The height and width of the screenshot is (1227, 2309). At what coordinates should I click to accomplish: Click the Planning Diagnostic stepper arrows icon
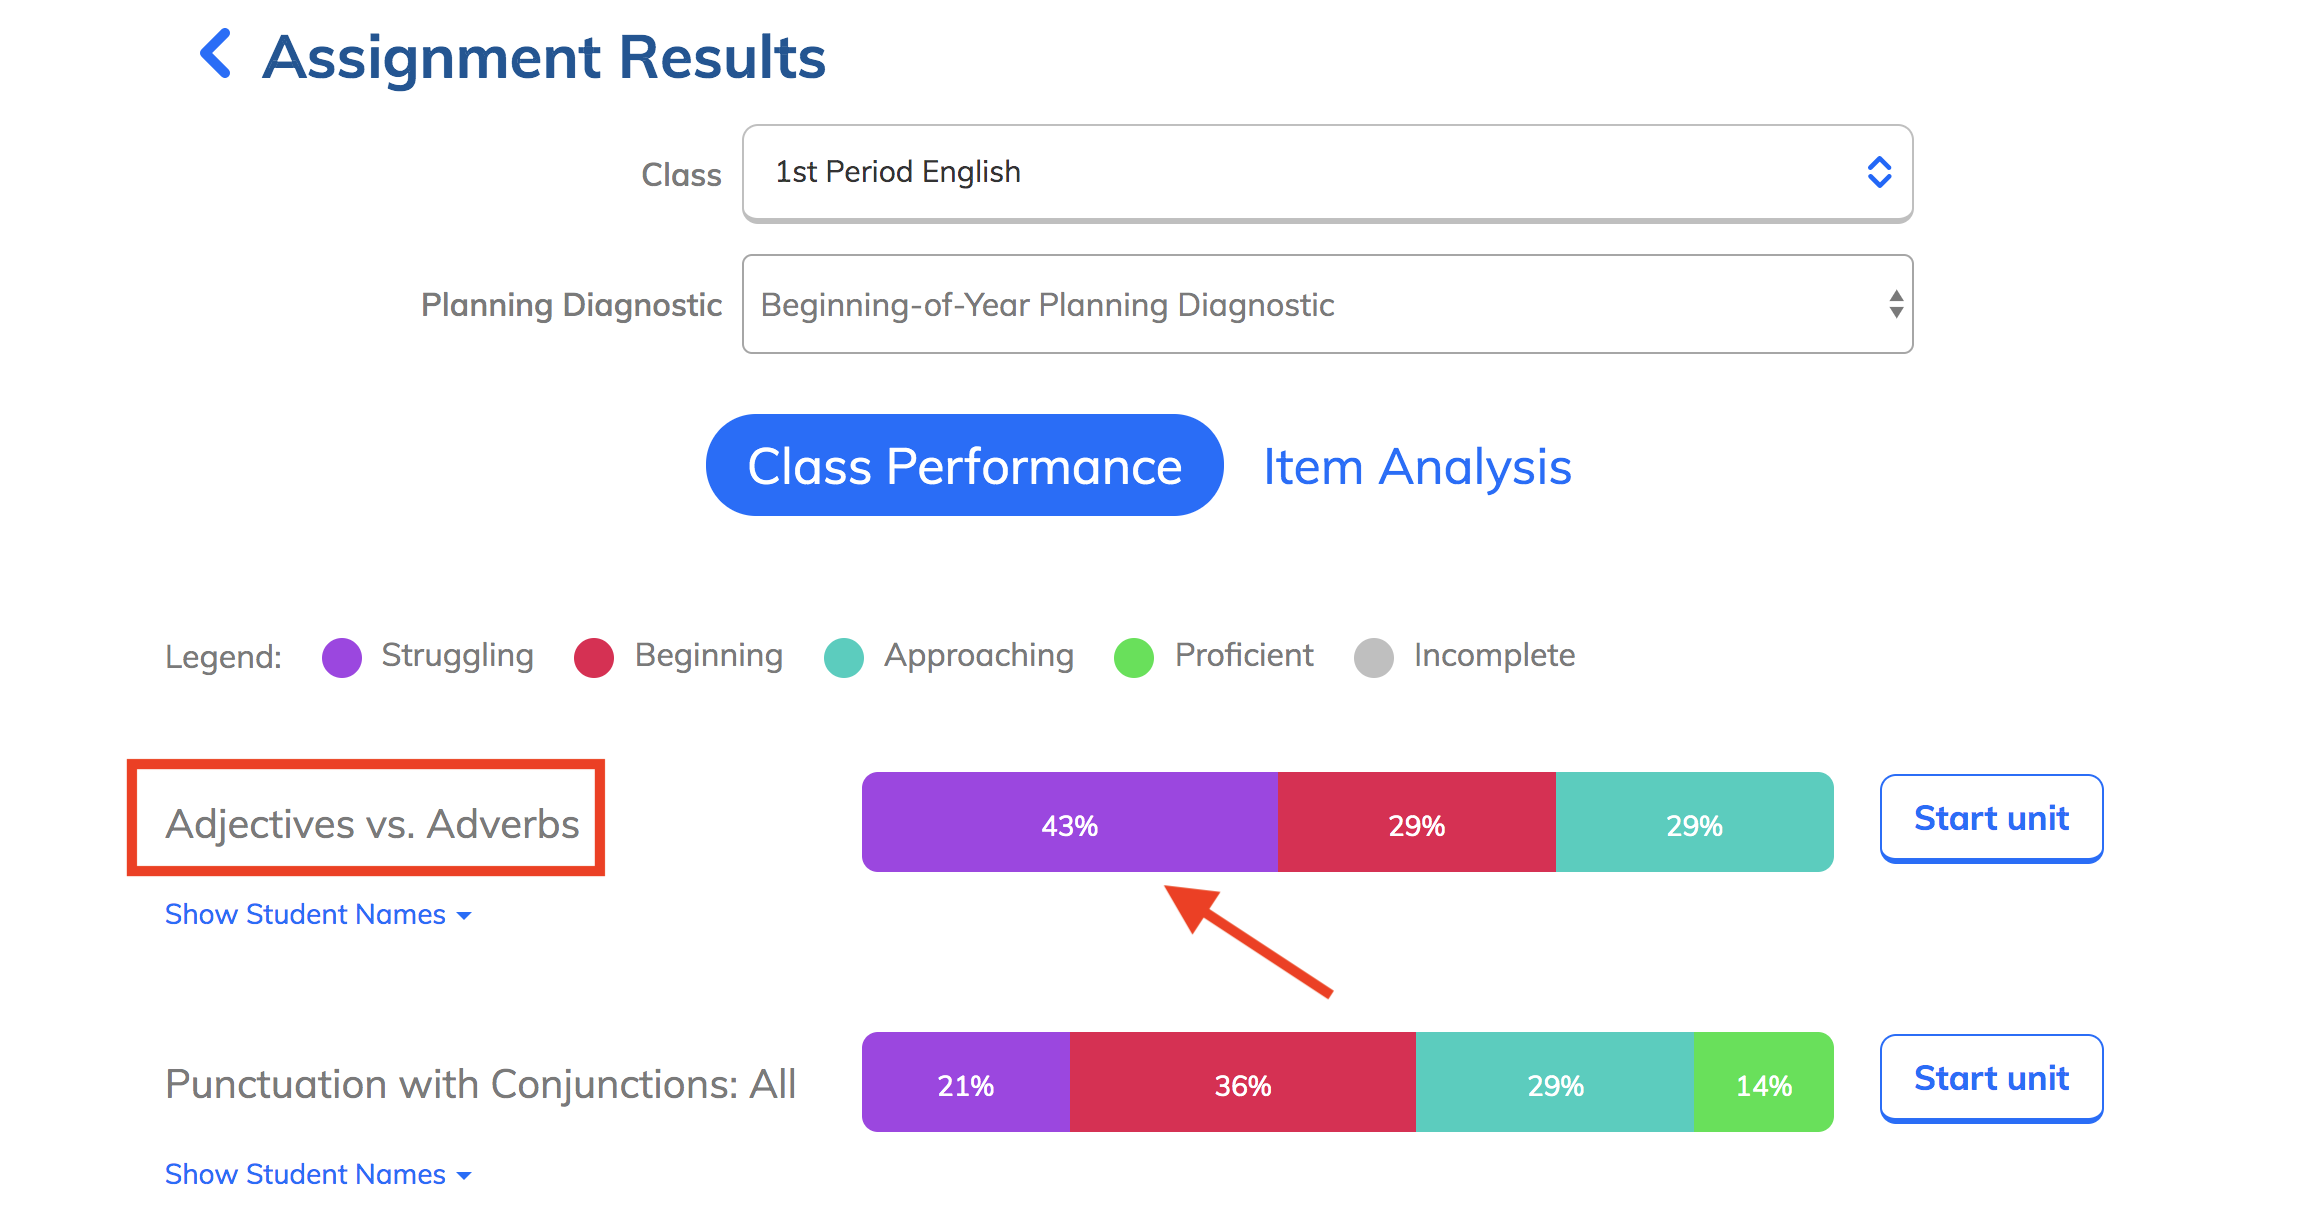(x=1895, y=304)
